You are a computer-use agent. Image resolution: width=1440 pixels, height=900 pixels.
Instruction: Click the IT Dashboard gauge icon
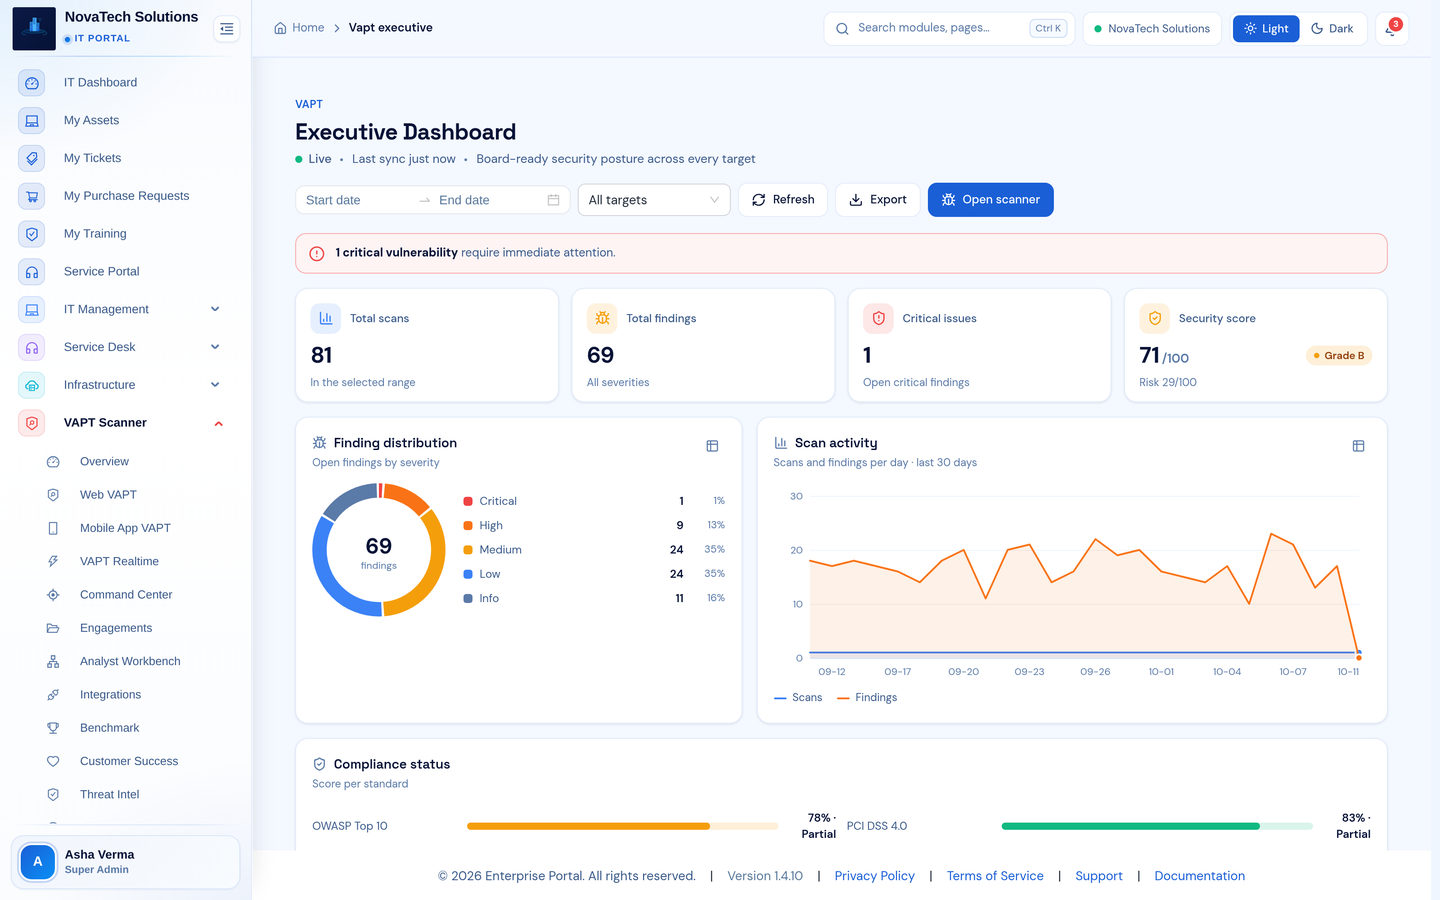pyautogui.click(x=32, y=83)
